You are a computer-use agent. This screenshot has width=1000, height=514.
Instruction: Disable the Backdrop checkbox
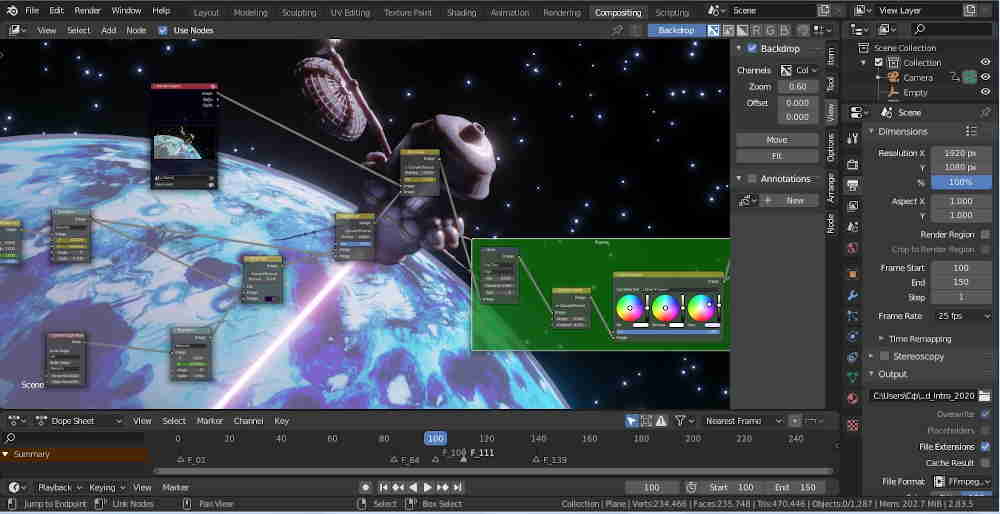click(752, 48)
